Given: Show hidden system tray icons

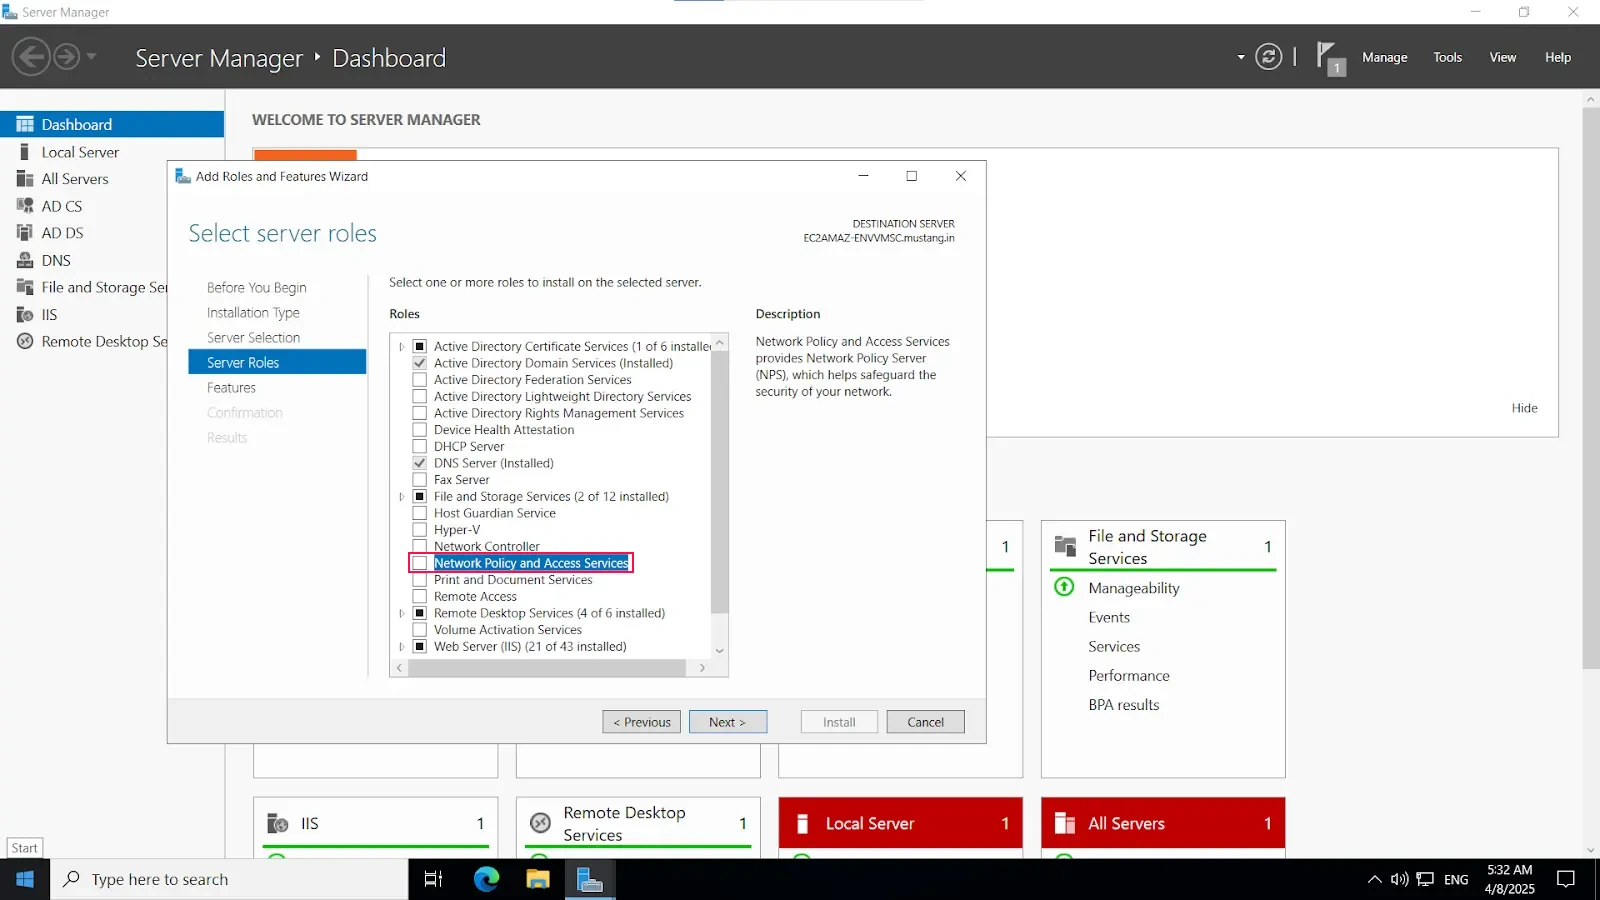Looking at the screenshot, I should [x=1374, y=879].
